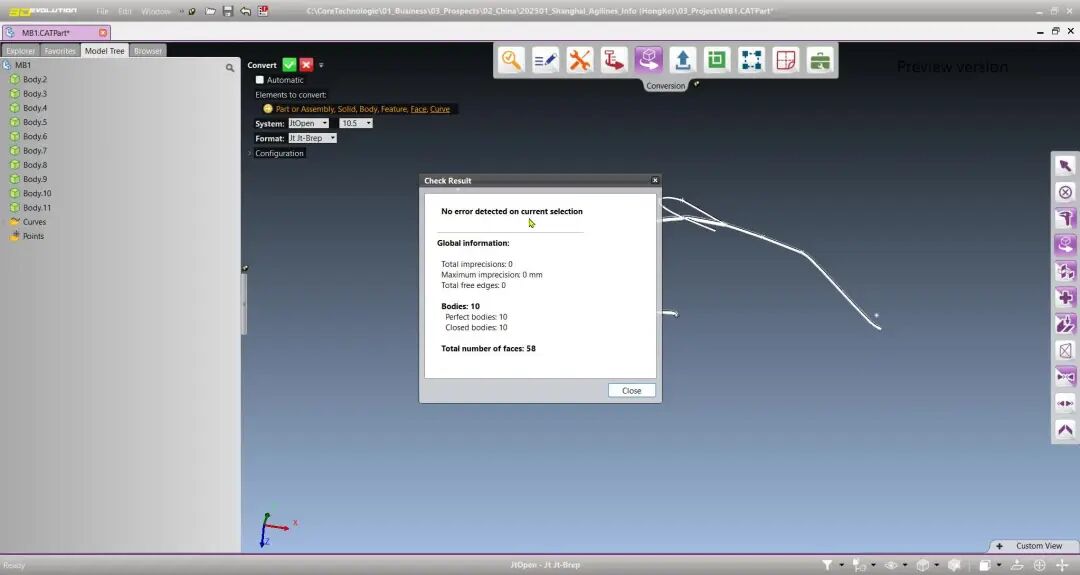1080x575 pixels.
Task: Click the Curve link in elements to convert
Action: tap(439, 109)
